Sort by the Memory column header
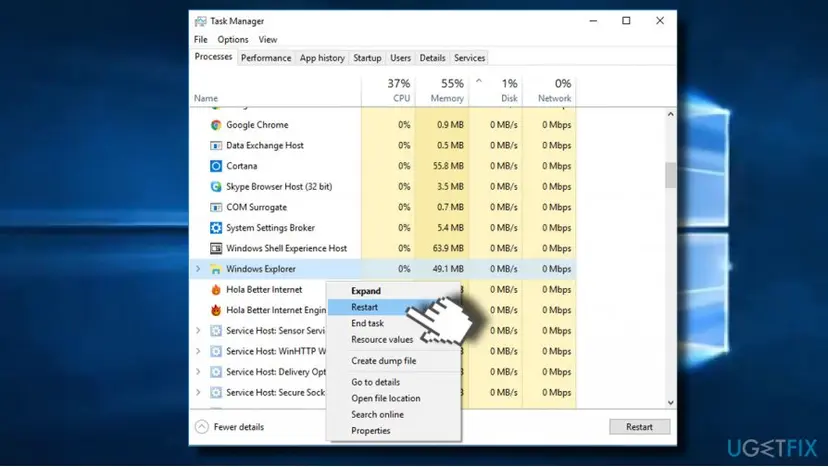Screen dimensions: 828x467 click(x=442, y=90)
